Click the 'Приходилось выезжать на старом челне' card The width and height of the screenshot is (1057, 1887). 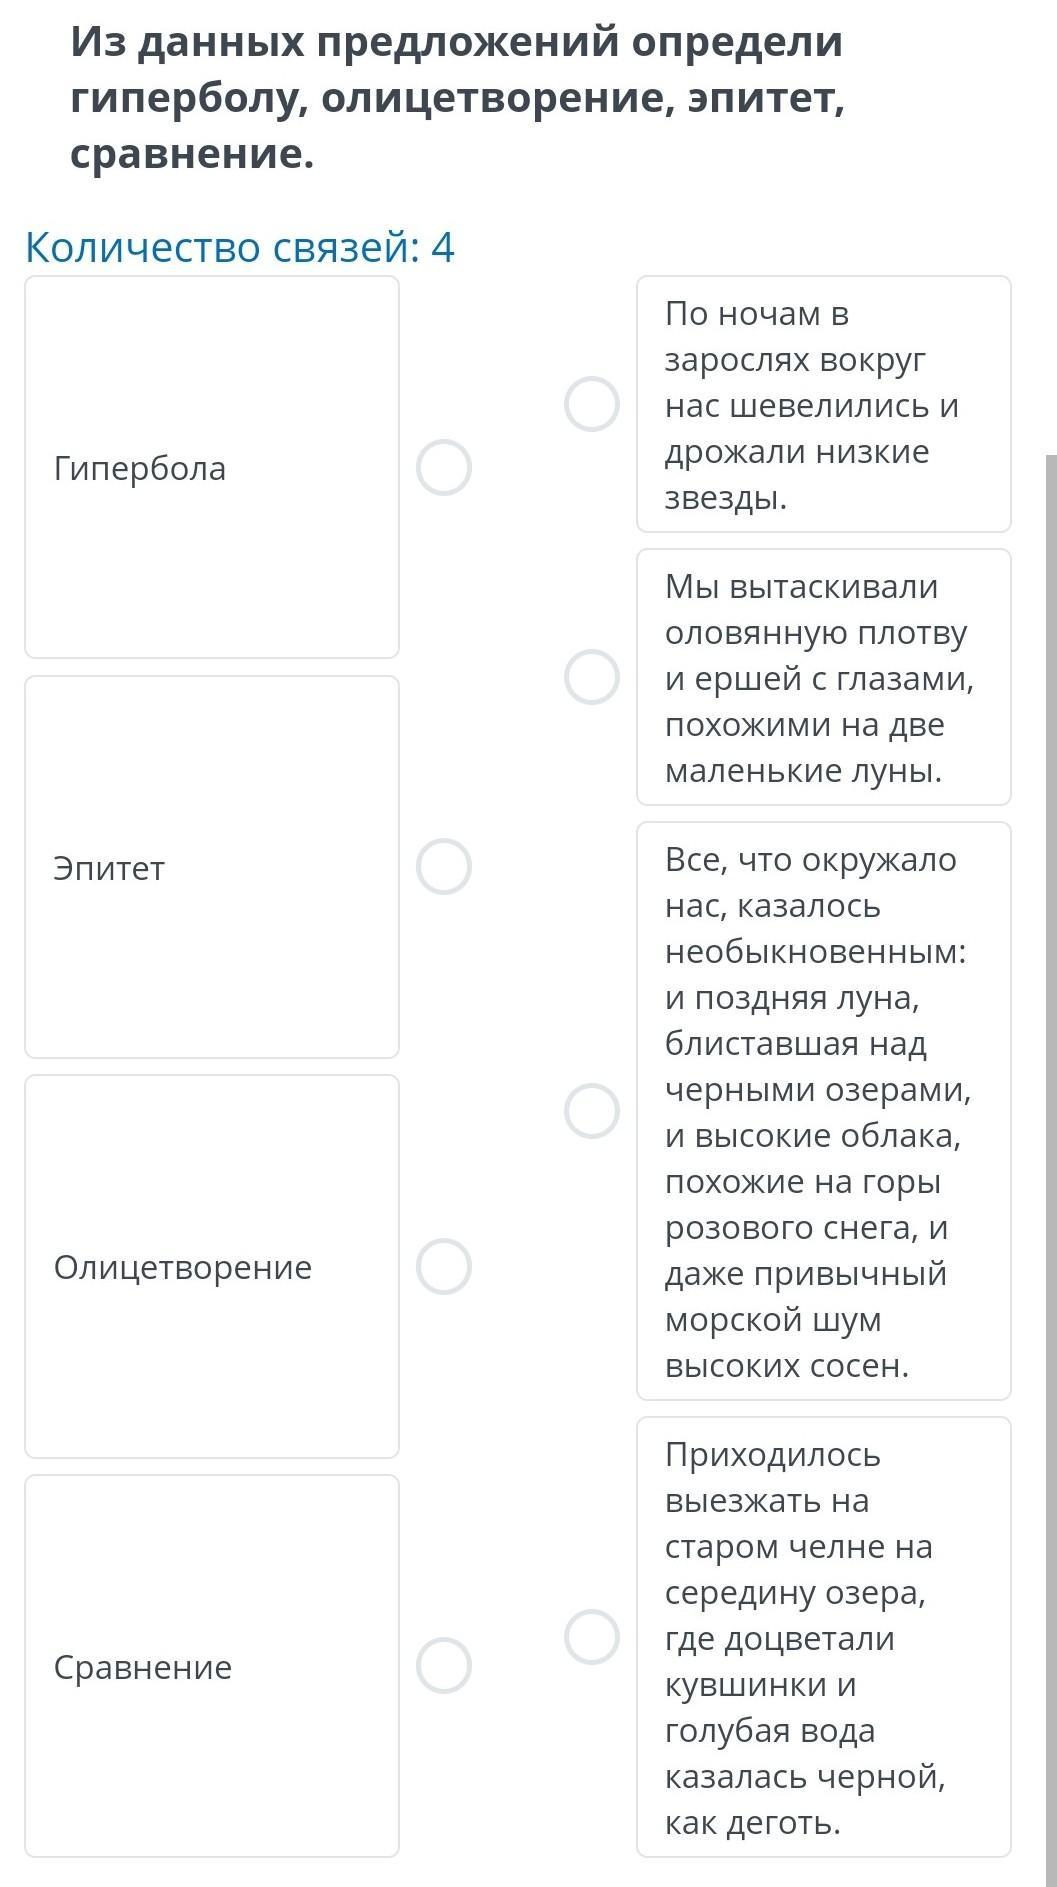click(x=823, y=1637)
